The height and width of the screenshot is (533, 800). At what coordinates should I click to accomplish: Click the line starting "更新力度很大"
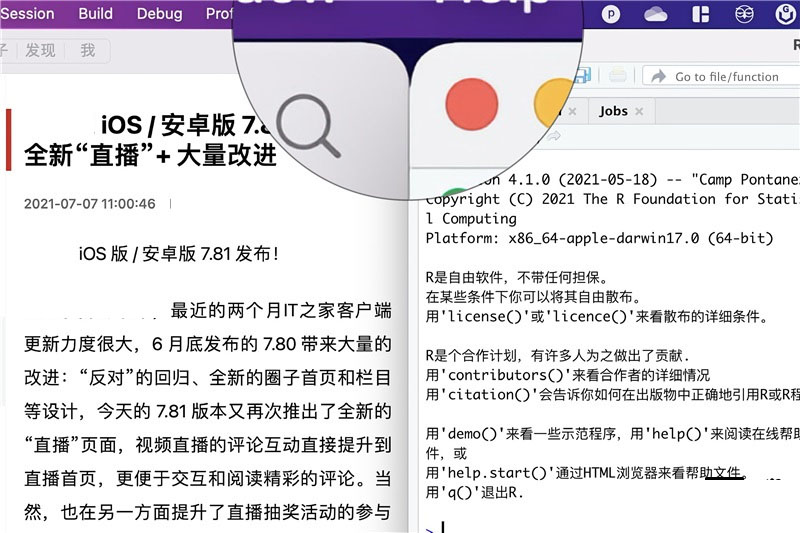coord(208,344)
